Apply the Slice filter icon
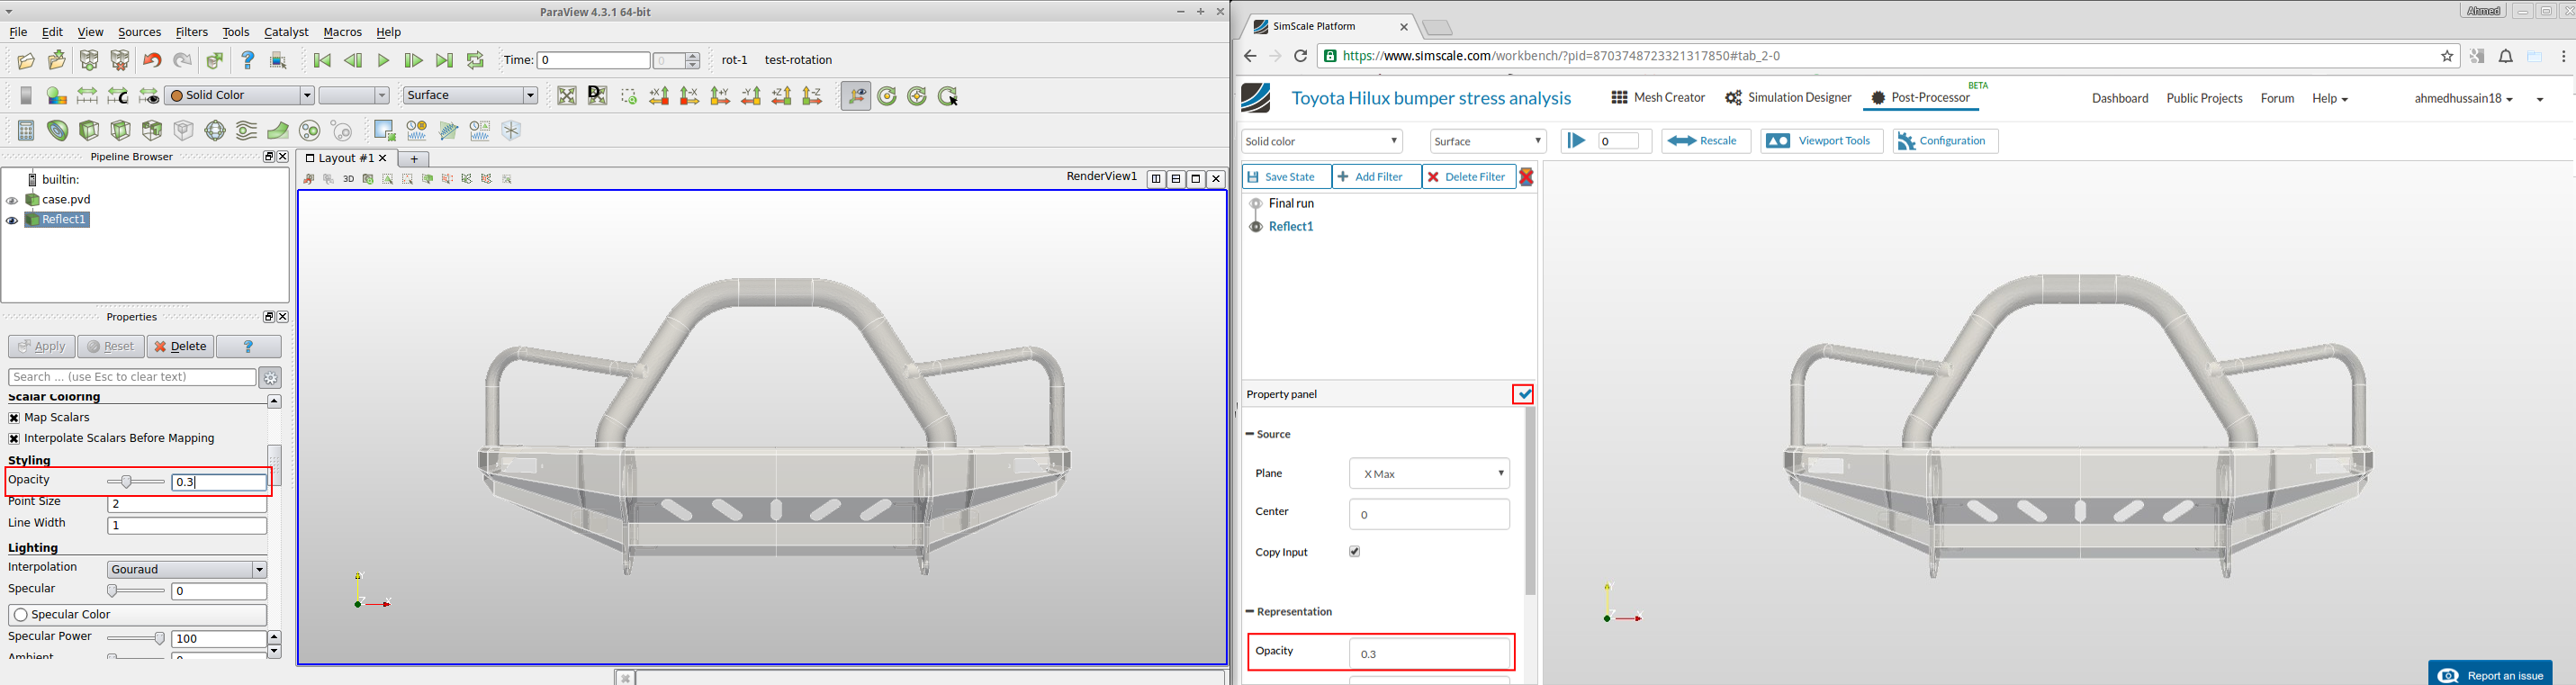 121,130
